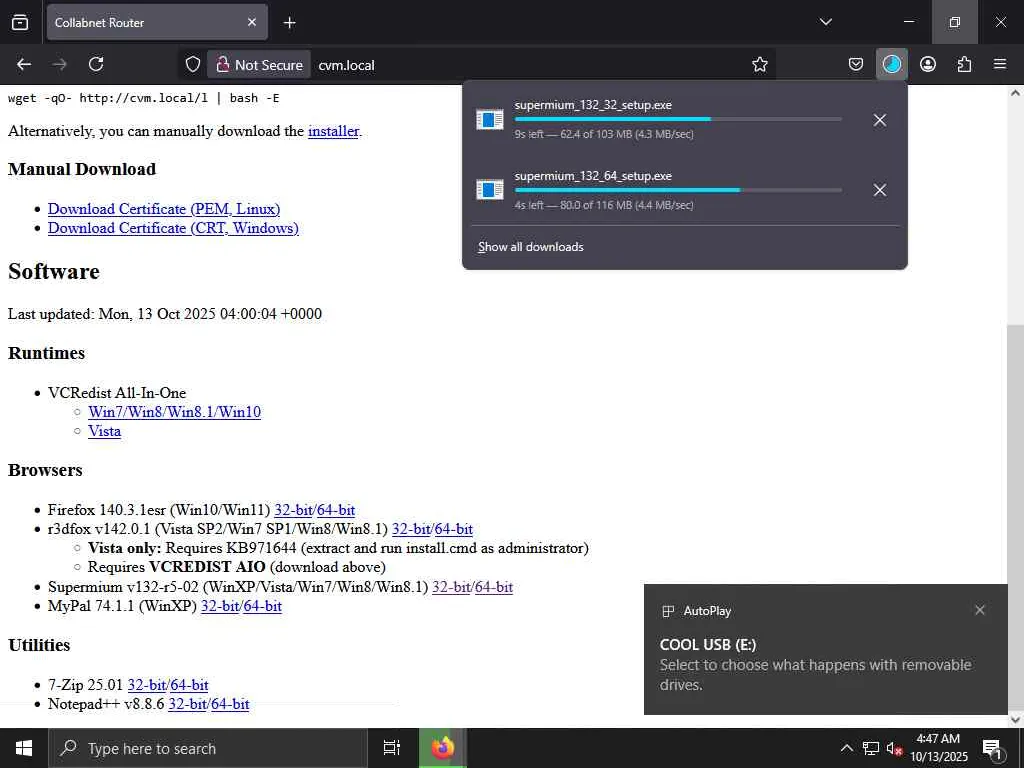Close the Collabnet Router tab
1024x768 pixels.
tap(252, 22)
